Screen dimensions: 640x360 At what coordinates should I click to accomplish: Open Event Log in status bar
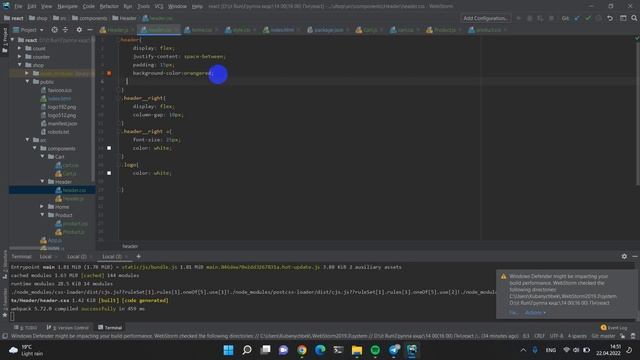coord(614,327)
